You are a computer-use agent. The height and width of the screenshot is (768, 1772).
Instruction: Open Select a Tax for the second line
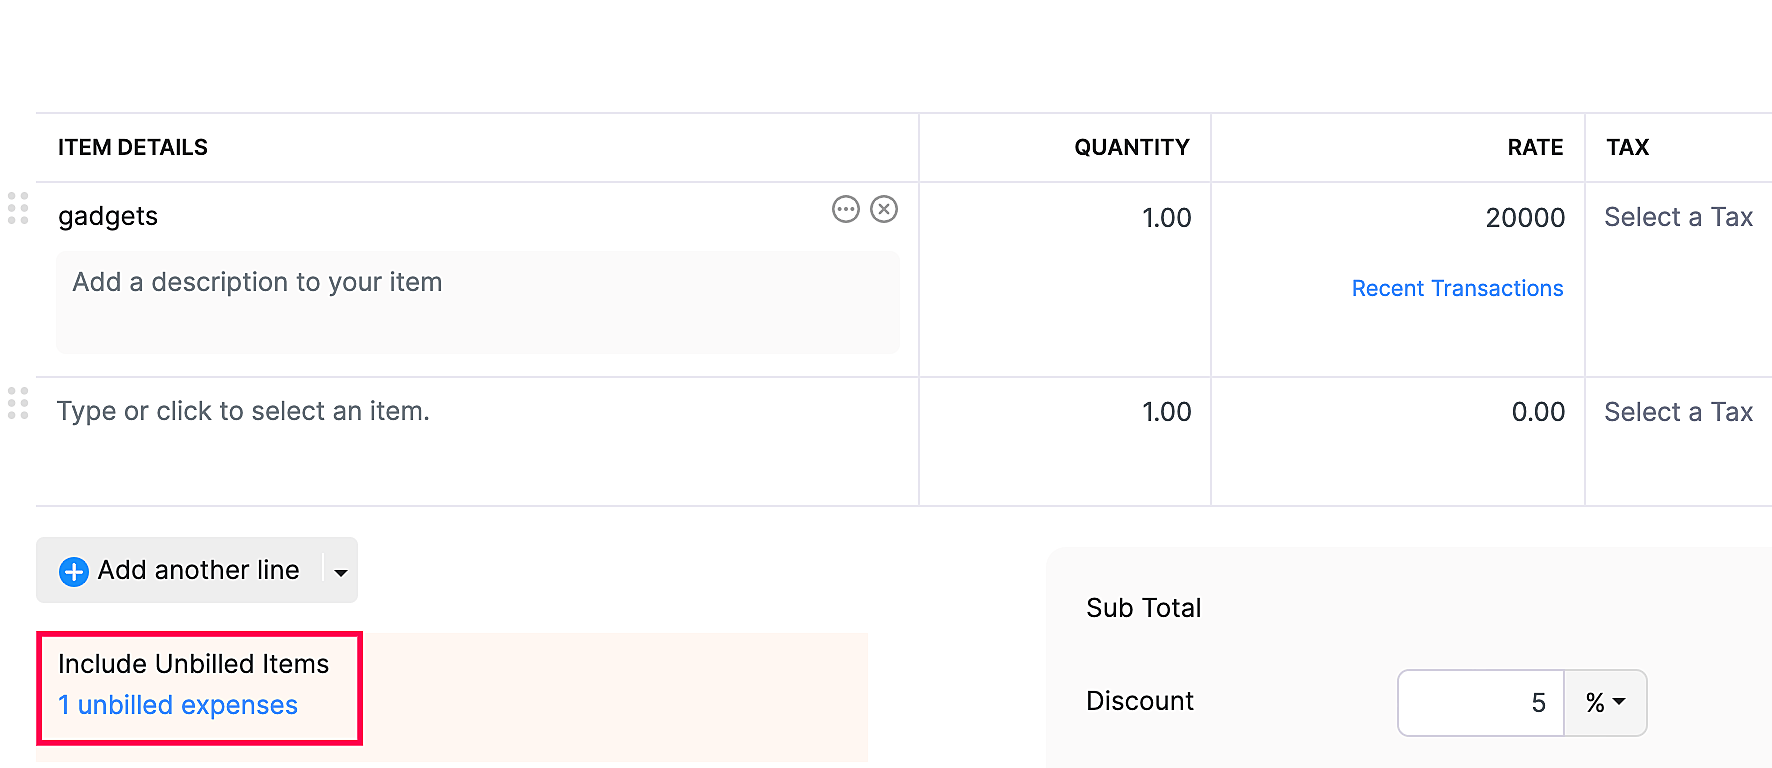pyautogui.click(x=1678, y=411)
